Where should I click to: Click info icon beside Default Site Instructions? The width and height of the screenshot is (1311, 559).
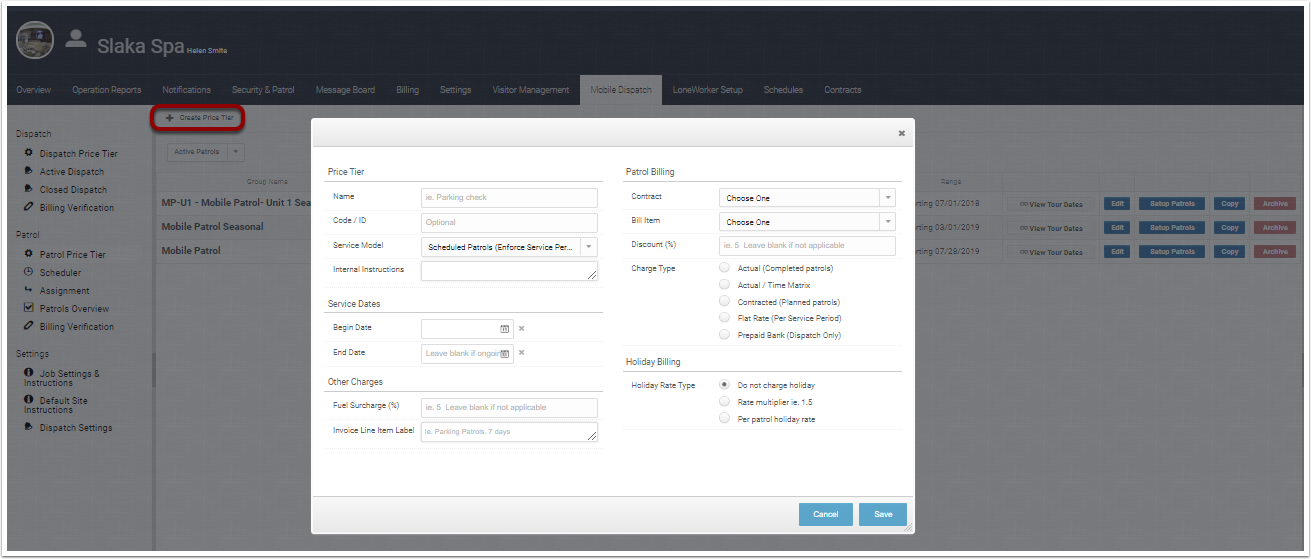coord(29,400)
